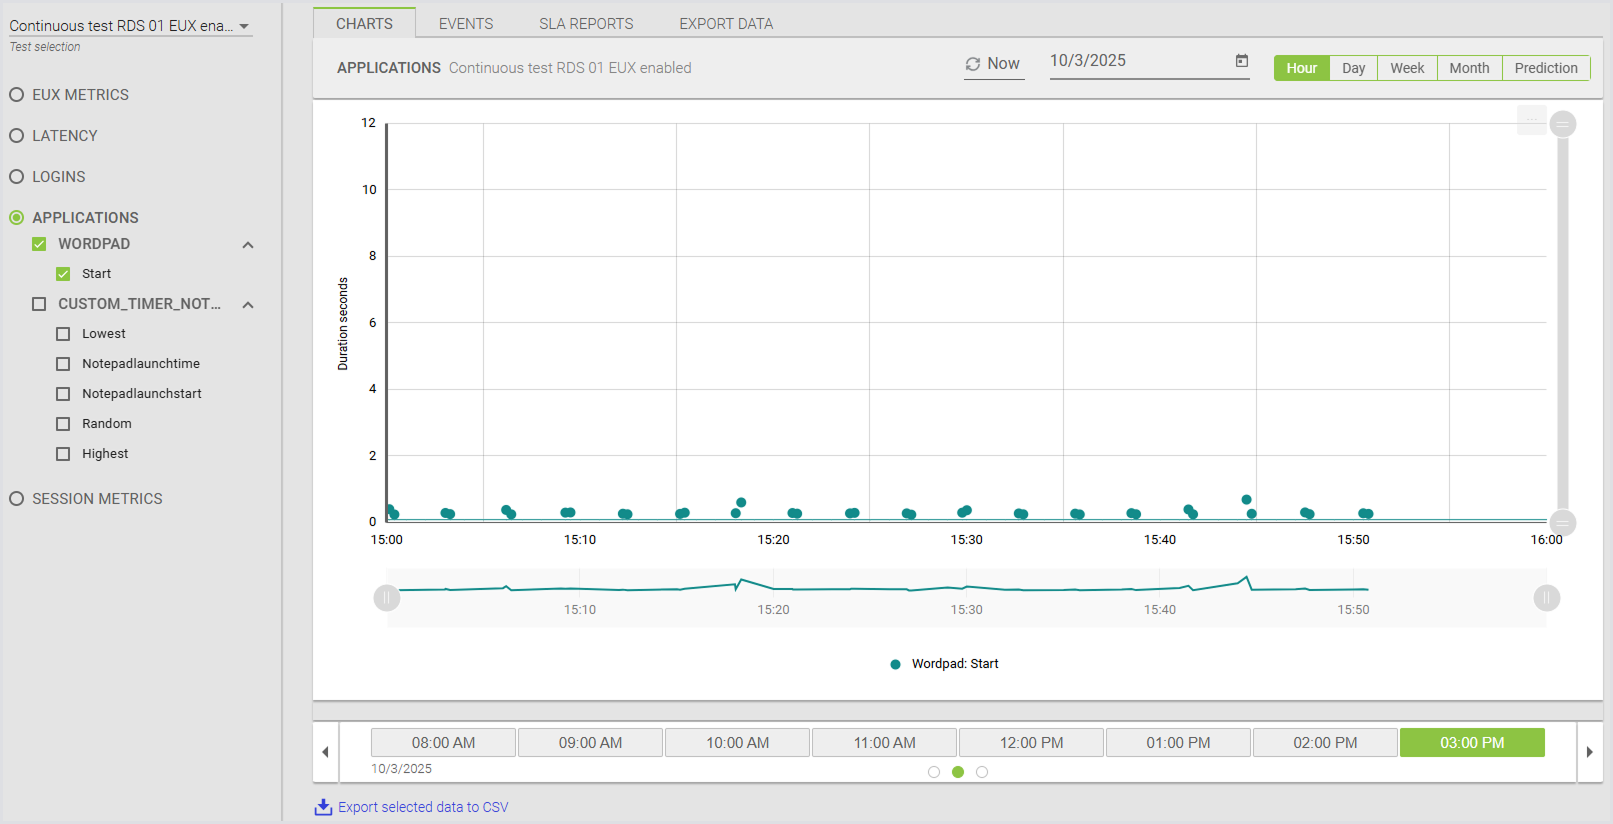Click the left range navigator handle
Screen dimensions: 1613x824
[x=387, y=598]
